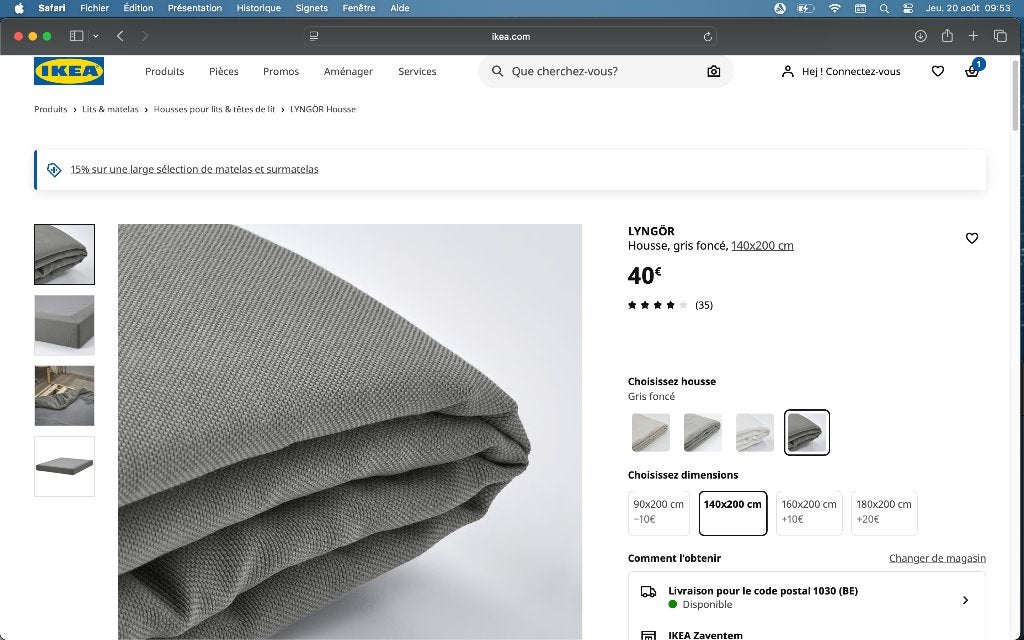
Task: Select the 180x200 cm size
Action: coord(884,513)
